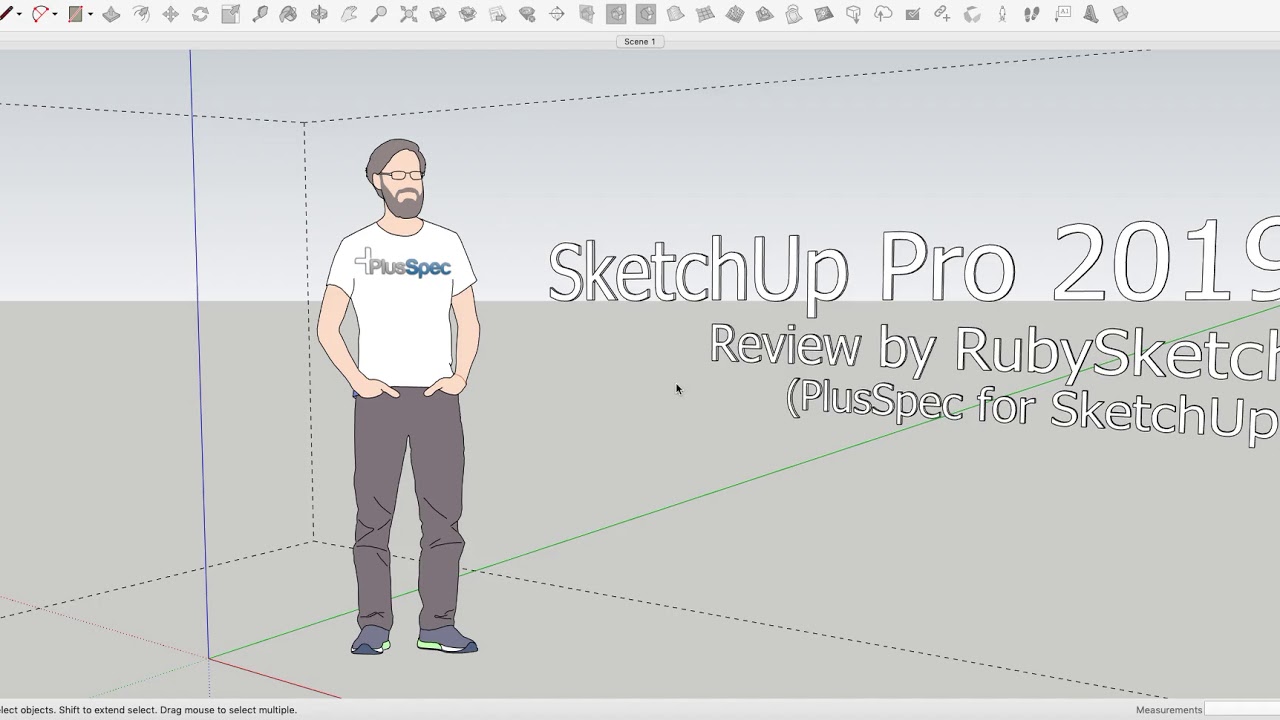
Task: Activate the Sandbox Smoove tool
Action: tap(735, 14)
